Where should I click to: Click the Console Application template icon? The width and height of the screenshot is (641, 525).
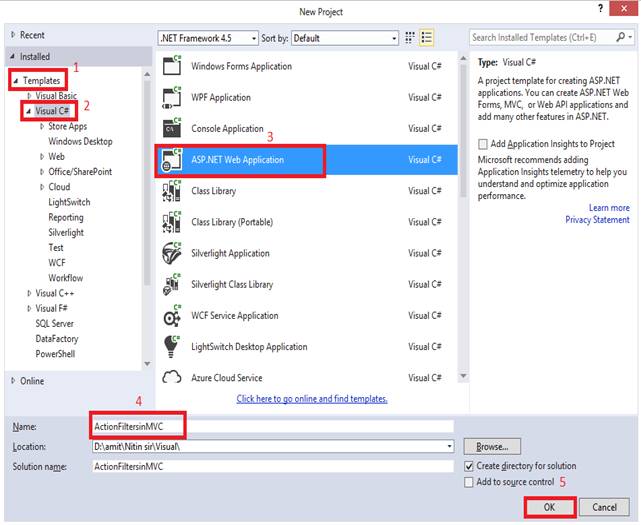pos(172,128)
